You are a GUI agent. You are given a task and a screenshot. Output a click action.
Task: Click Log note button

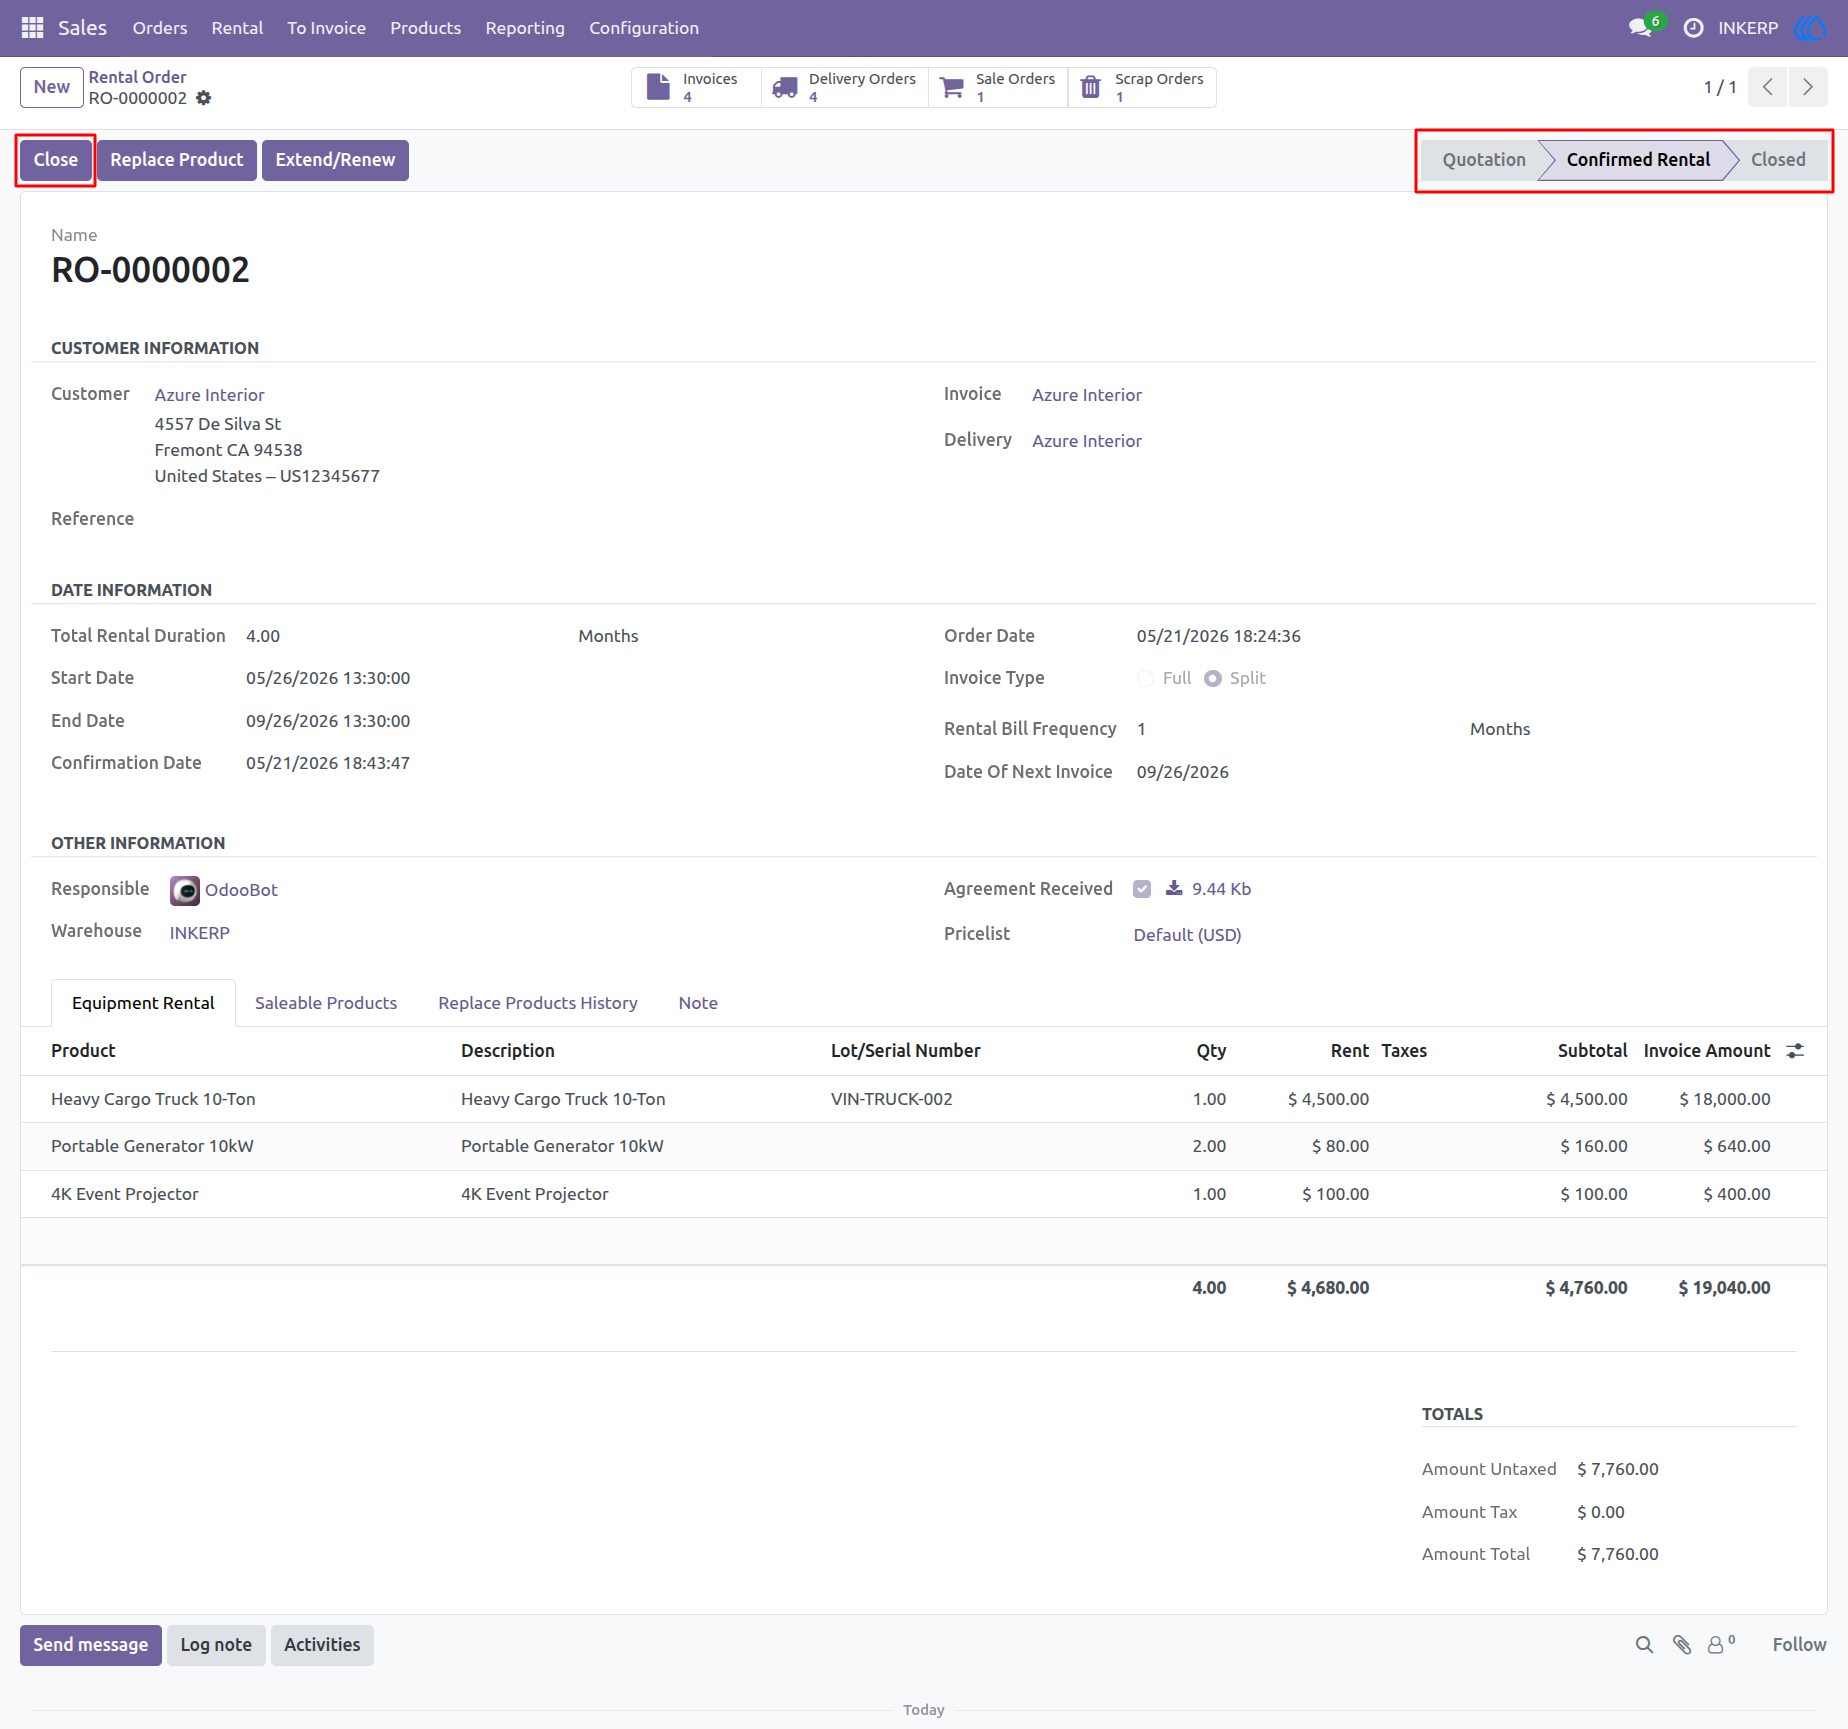(x=216, y=1645)
